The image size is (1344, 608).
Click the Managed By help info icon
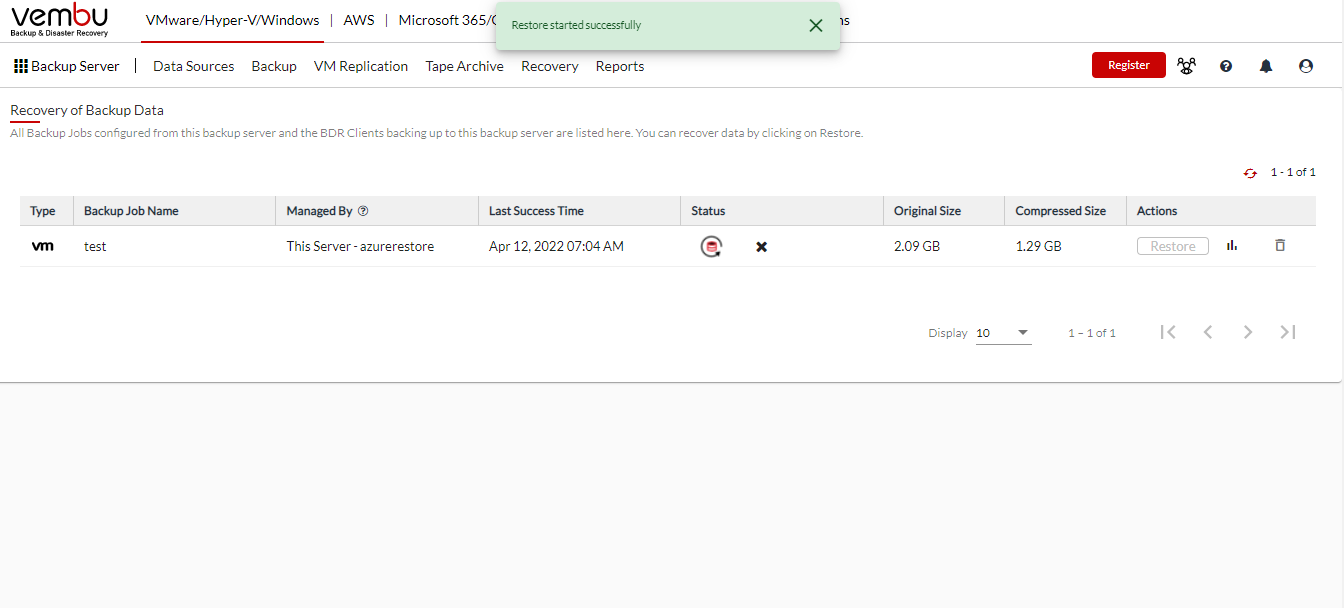click(x=363, y=211)
